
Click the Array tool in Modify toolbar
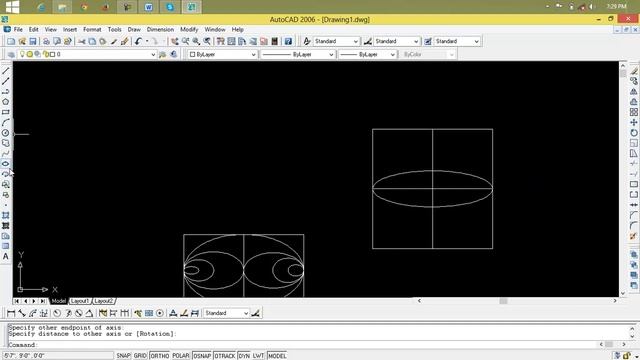[x=633, y=112]
